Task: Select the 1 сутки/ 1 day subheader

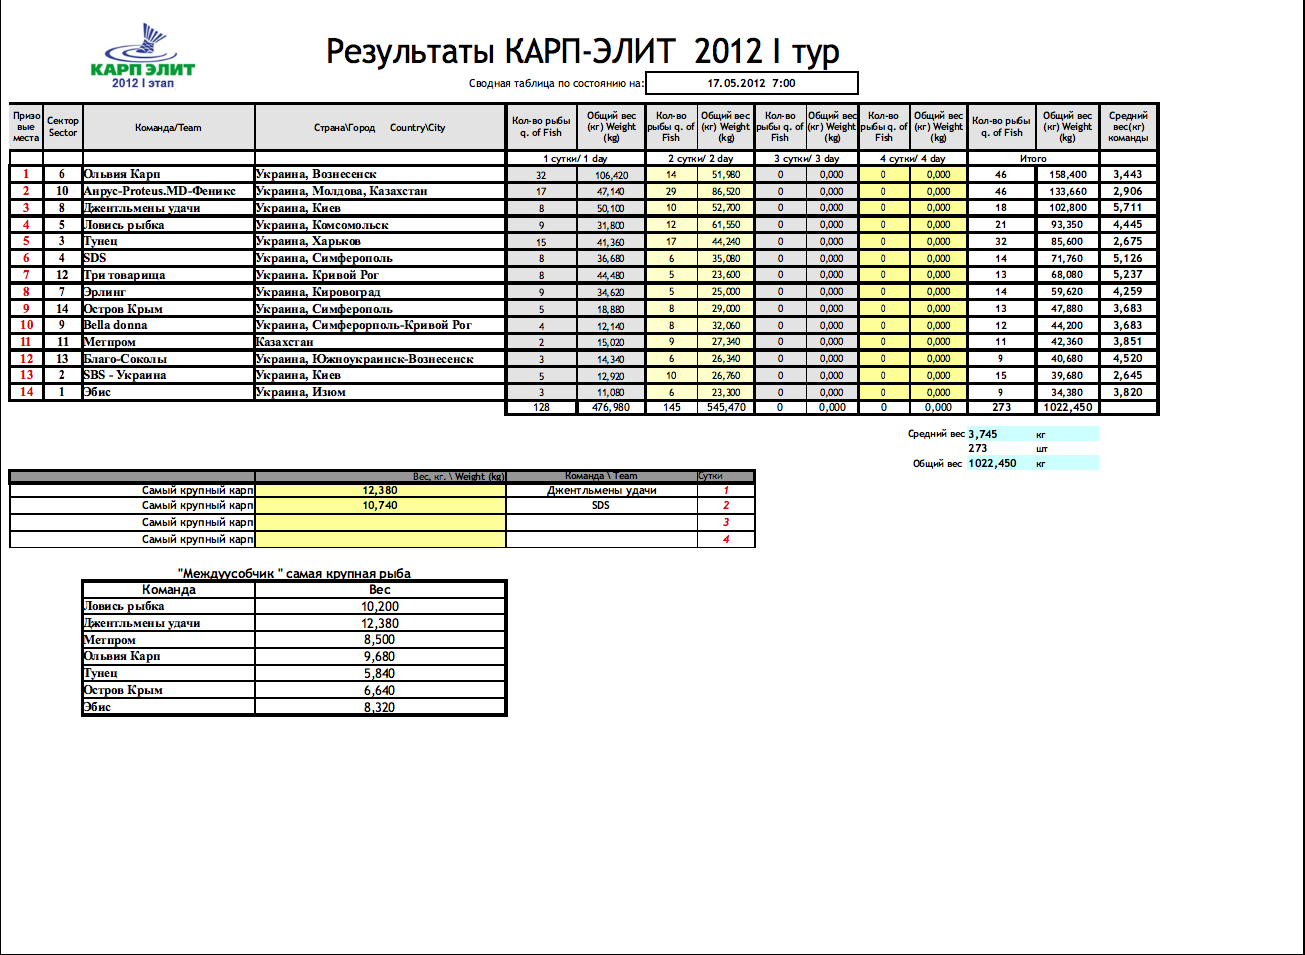Action: tap(575, 158)
